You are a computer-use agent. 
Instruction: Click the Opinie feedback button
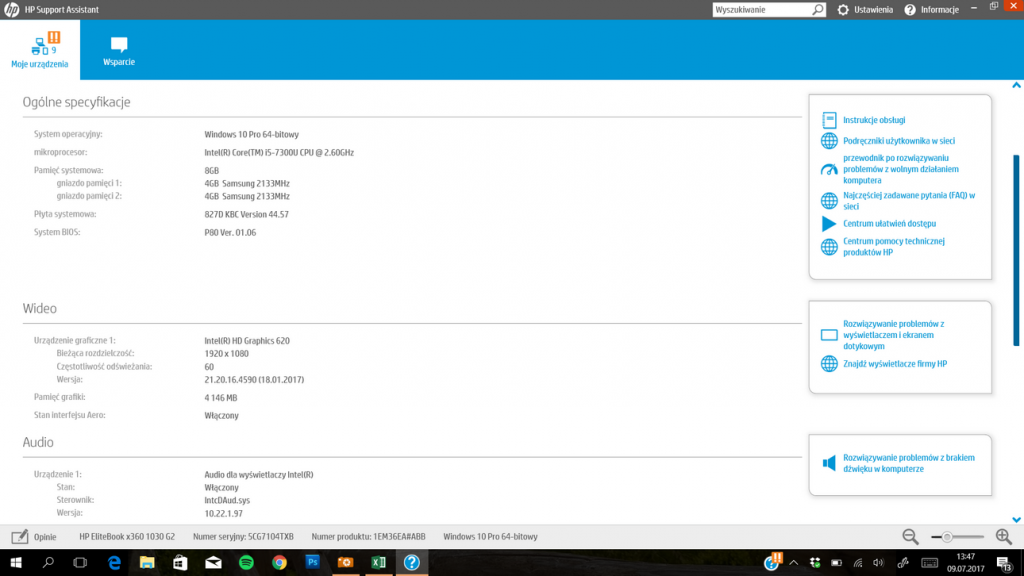(x=34, y=536)
